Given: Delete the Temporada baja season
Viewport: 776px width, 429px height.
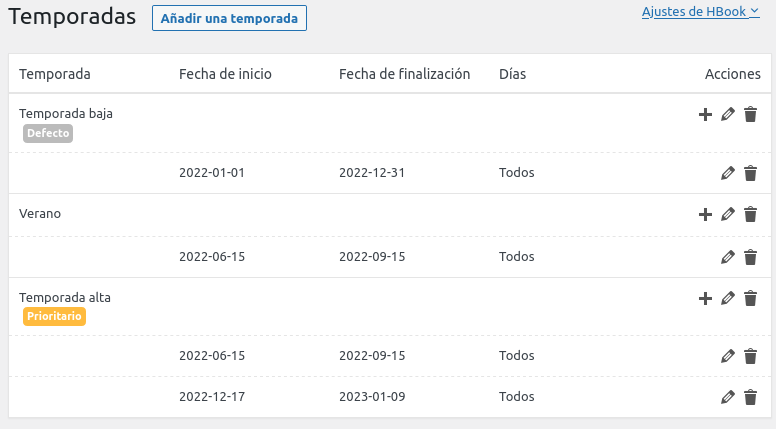Looking at the screenshot, I should click(x=750, y=115).
